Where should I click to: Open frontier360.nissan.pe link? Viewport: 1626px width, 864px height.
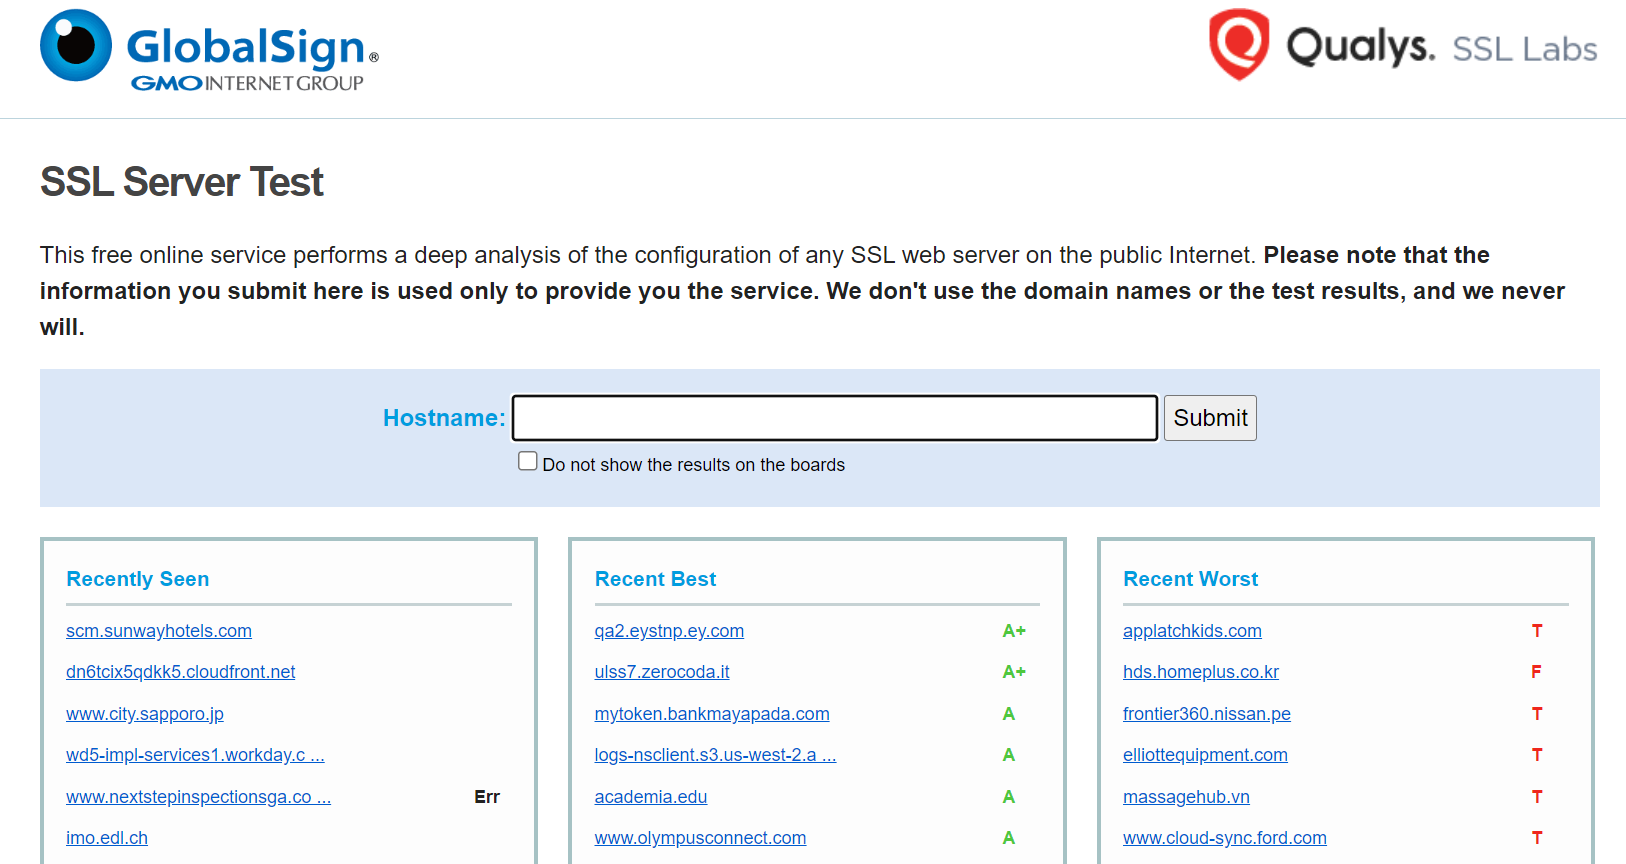tap(1207, 714)
